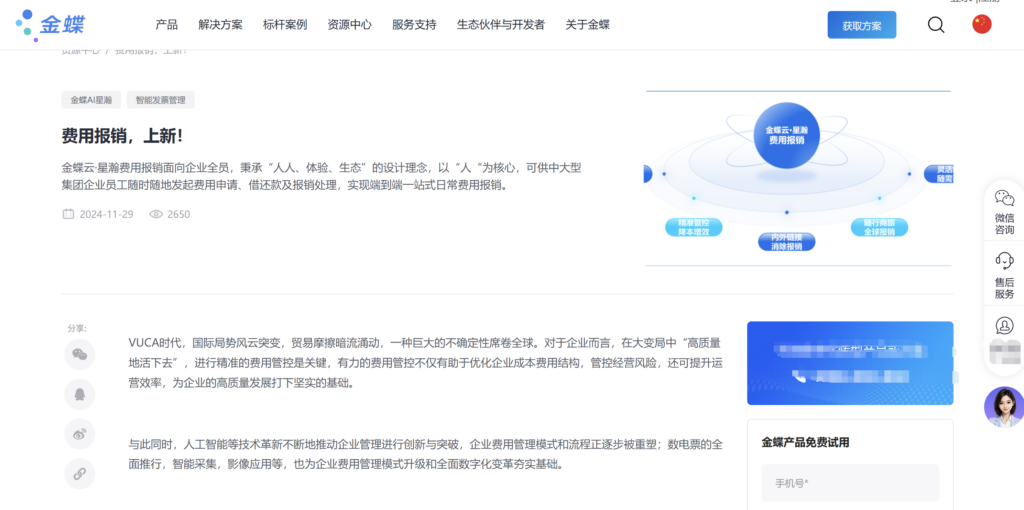
Task: Open the 解决方案 menu
Action: (x=220, y=25)
